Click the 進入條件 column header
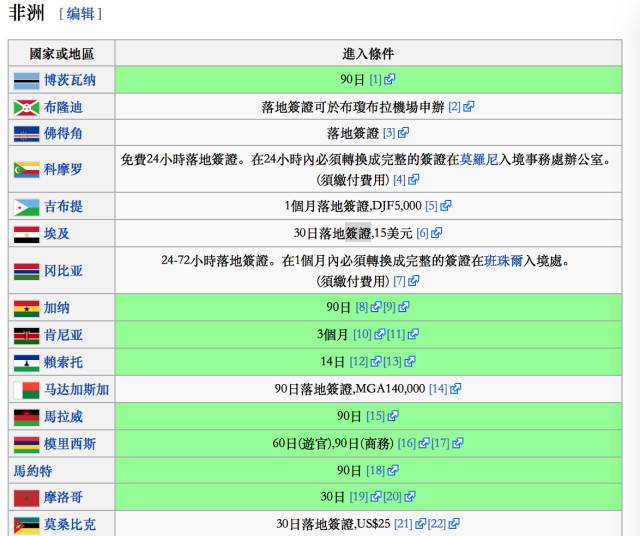 [x=368, y=53]
